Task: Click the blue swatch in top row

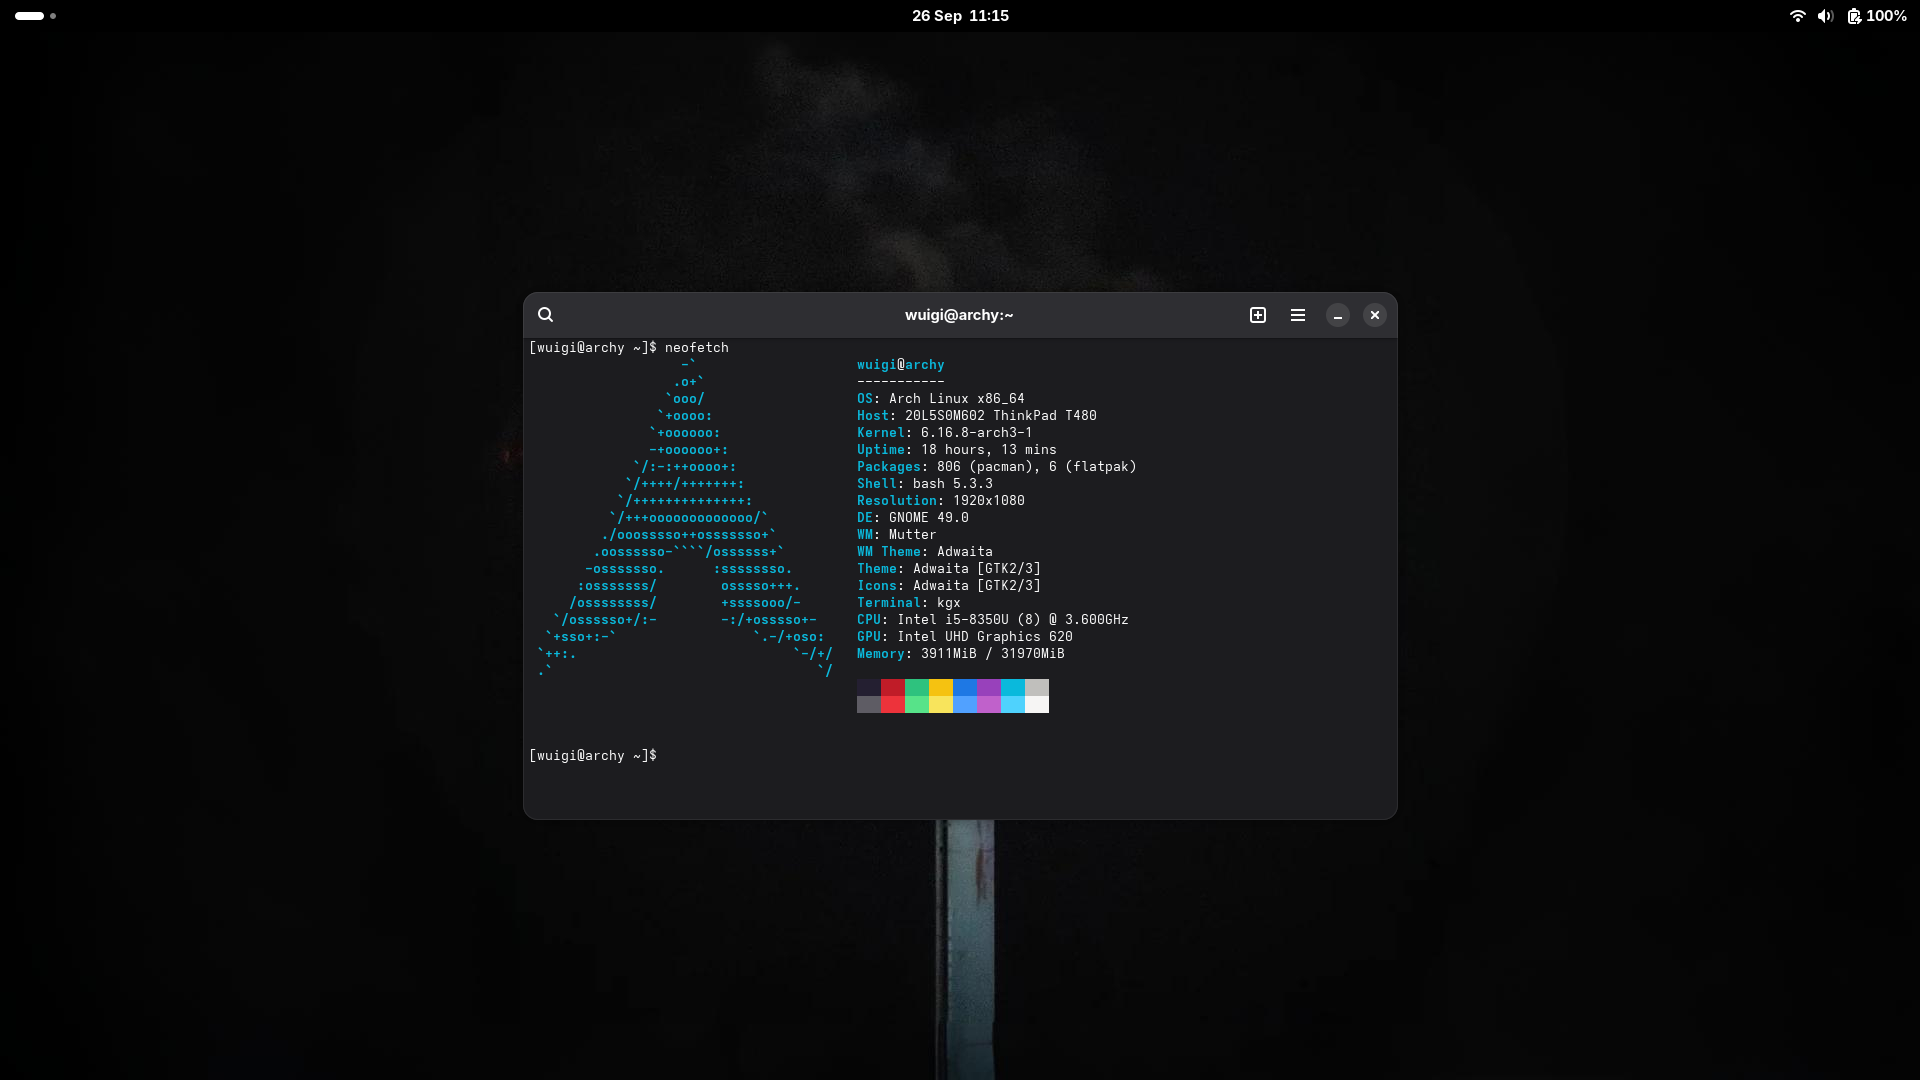Action: tap(965, 687)
